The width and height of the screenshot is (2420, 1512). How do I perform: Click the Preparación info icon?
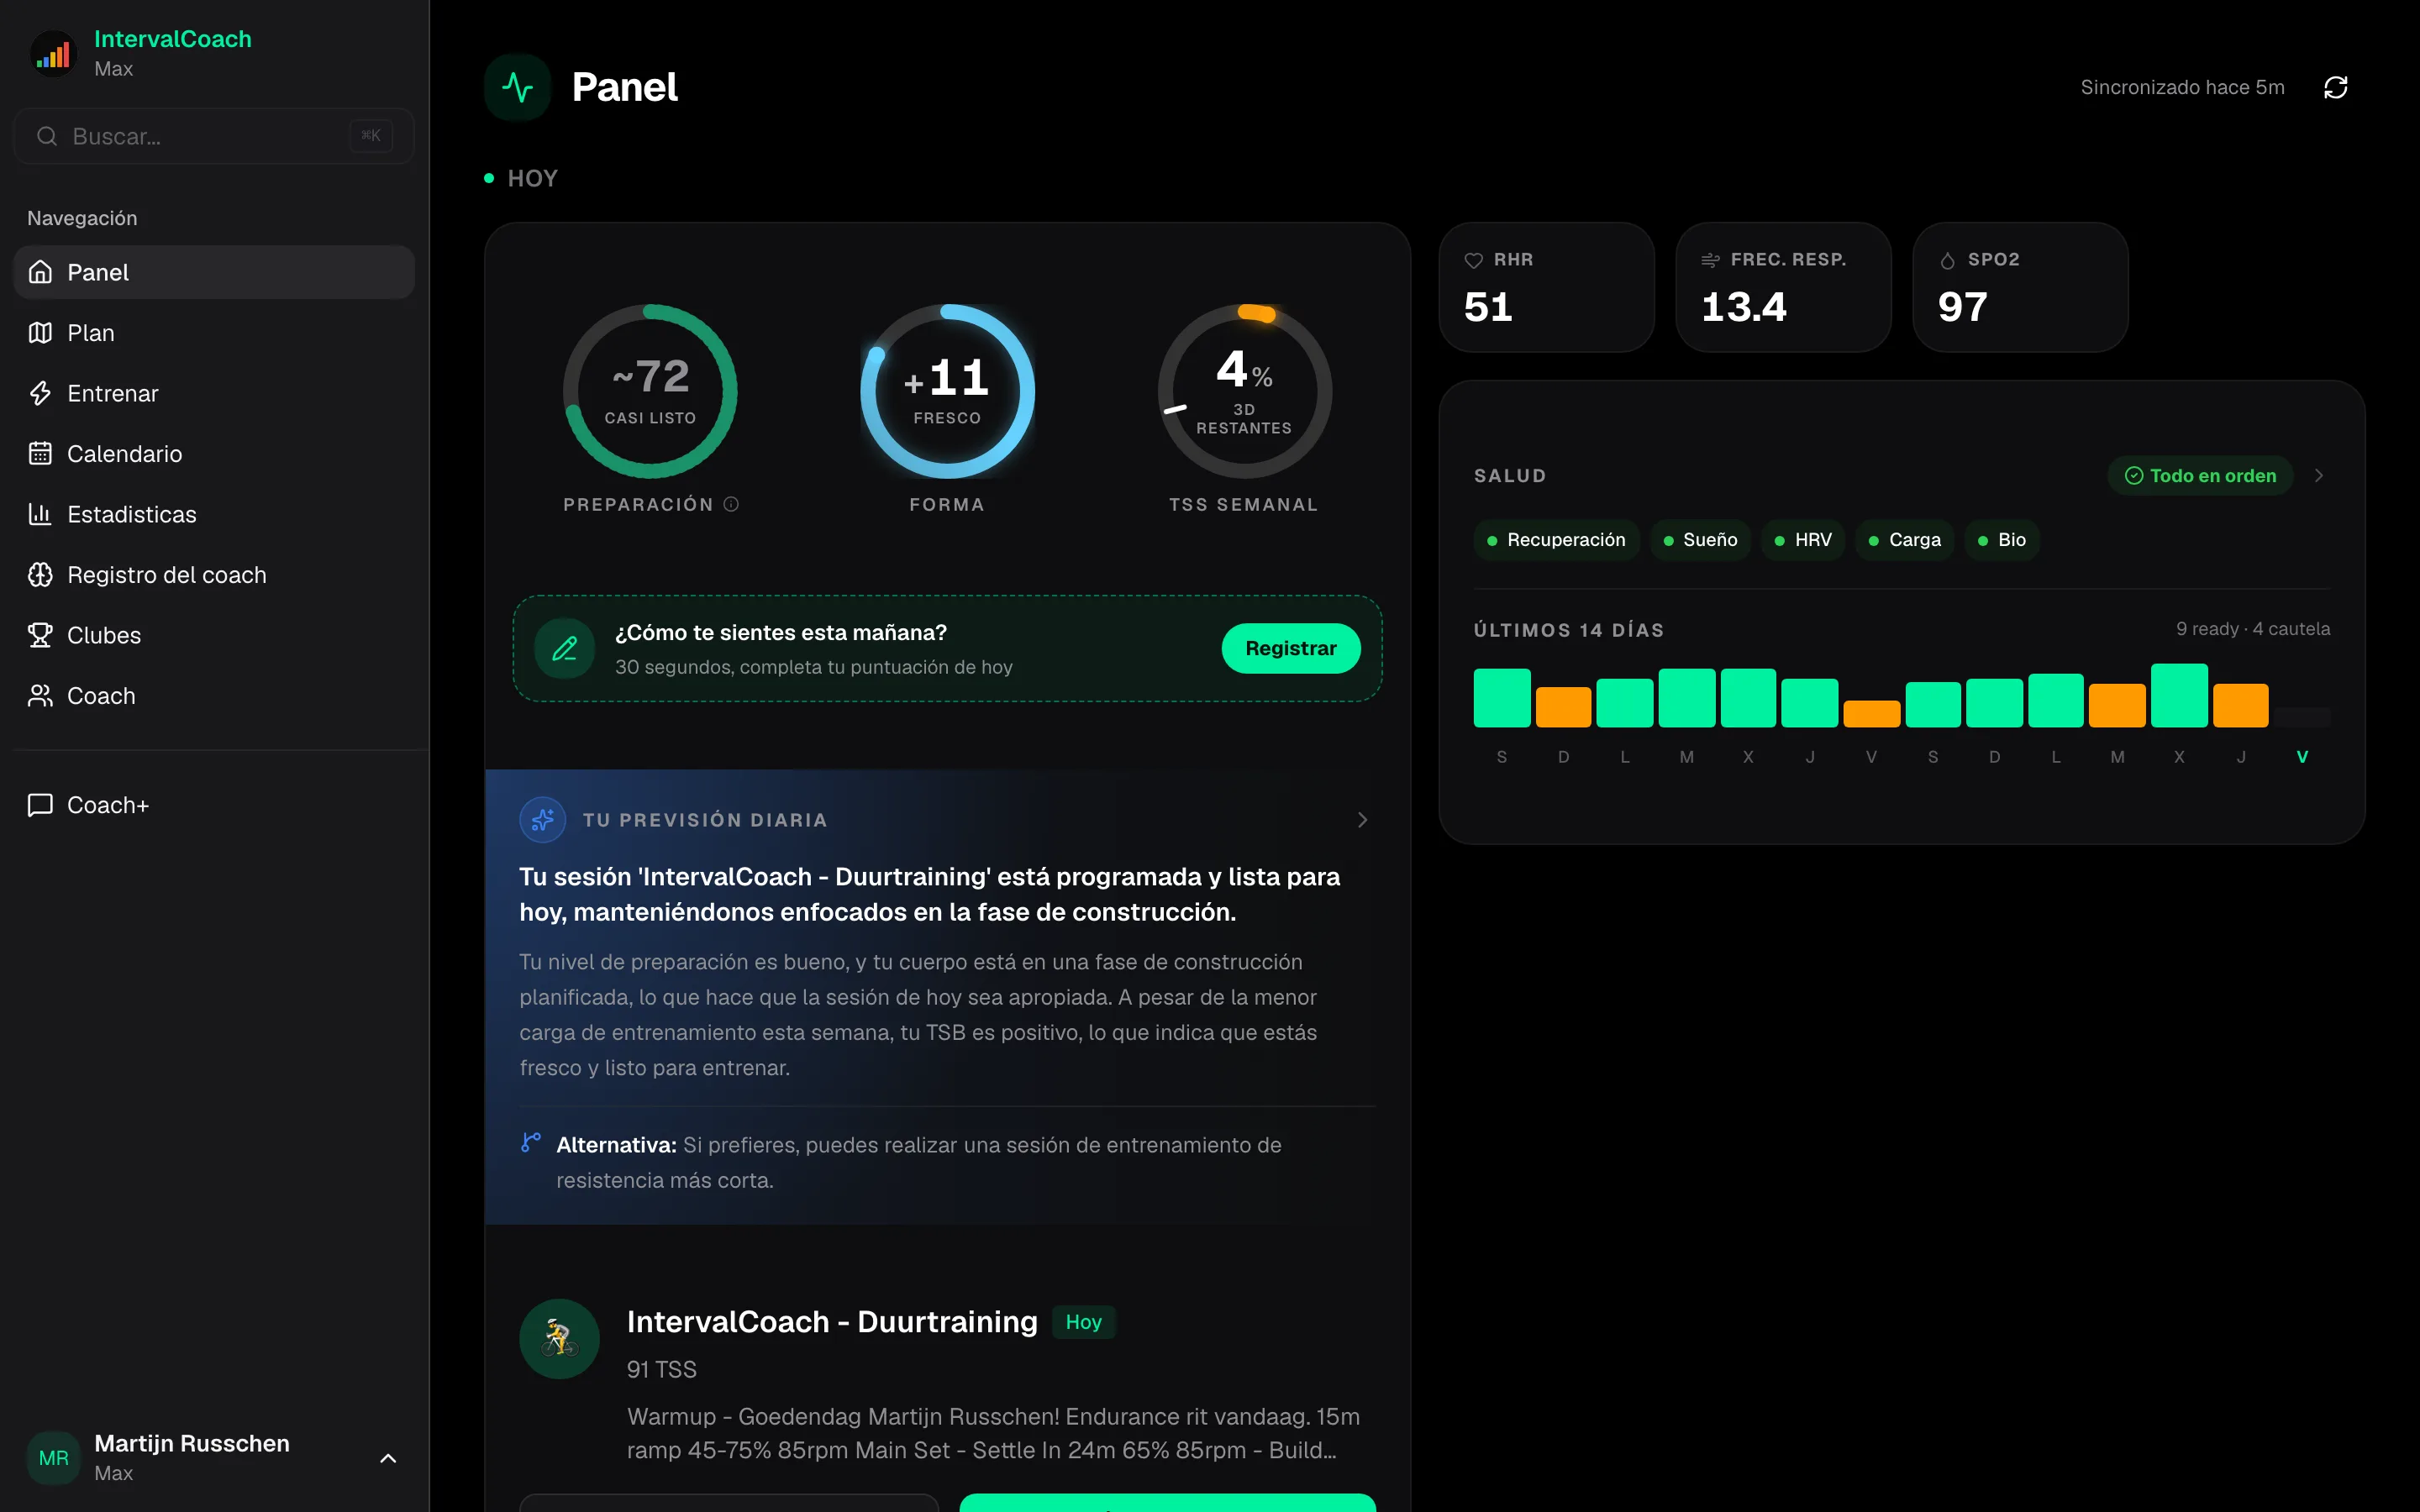tap(731, 504)
